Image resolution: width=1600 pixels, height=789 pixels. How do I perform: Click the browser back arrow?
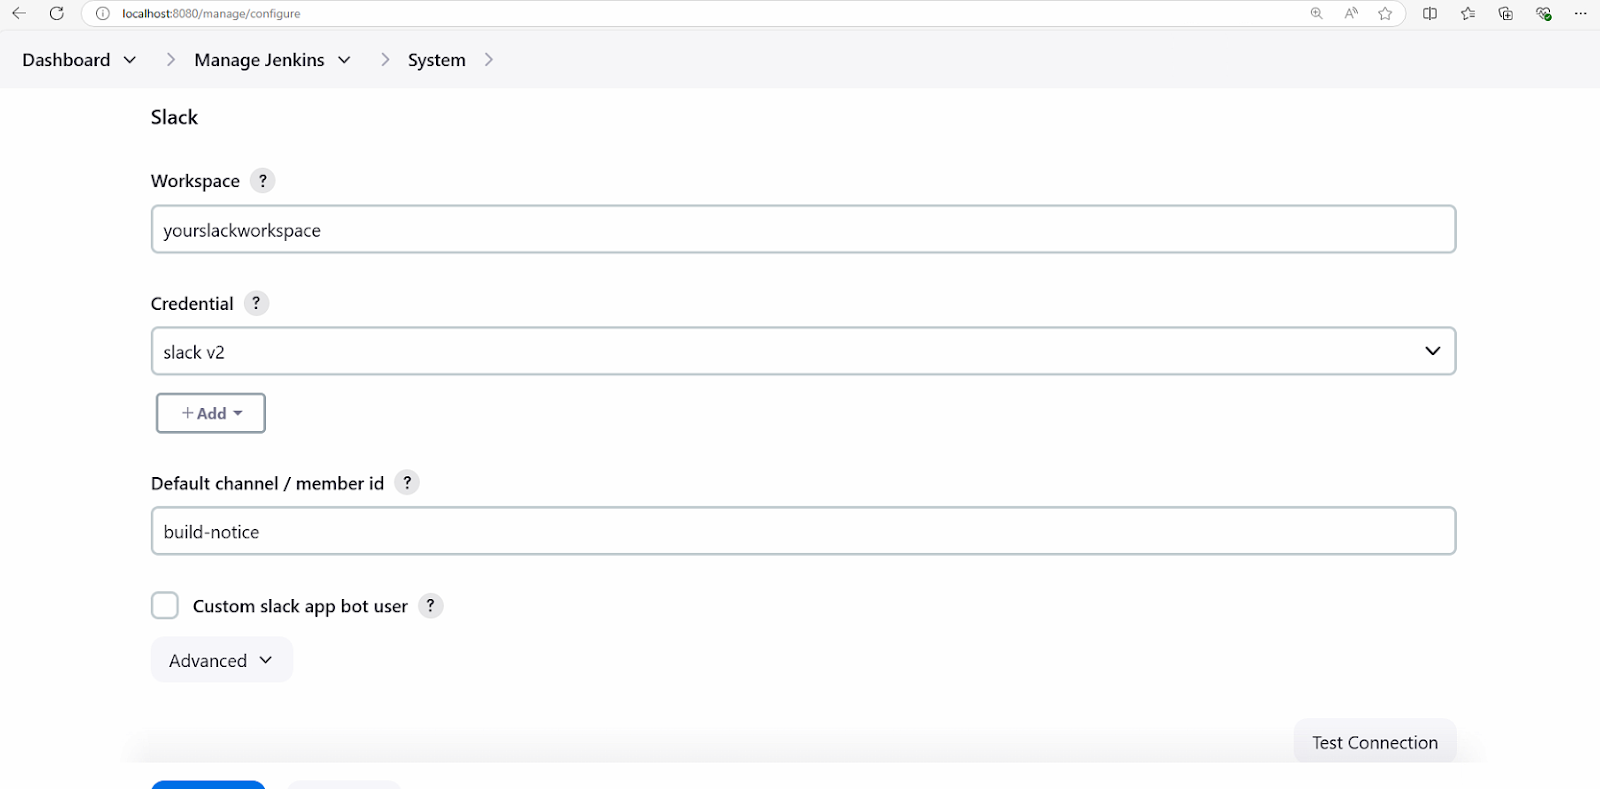point(19,14)
